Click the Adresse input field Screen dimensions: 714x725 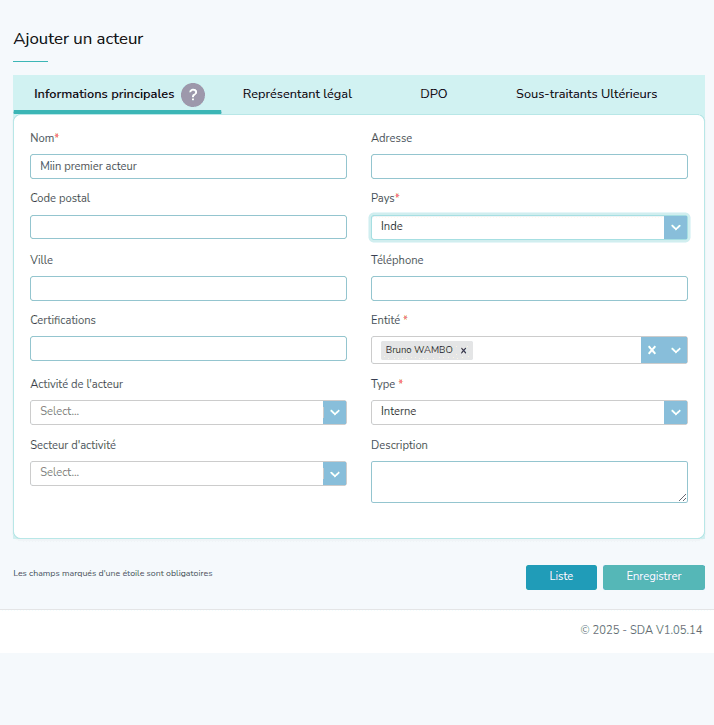click(529, 167)
